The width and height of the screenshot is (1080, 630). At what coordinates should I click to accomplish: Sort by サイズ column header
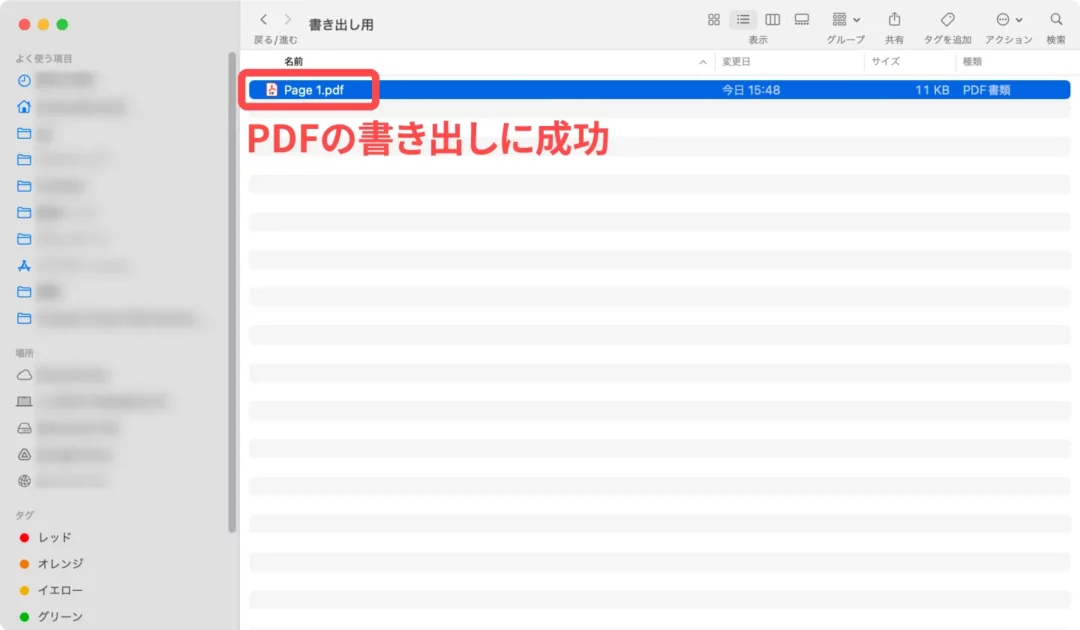(885, 62)
